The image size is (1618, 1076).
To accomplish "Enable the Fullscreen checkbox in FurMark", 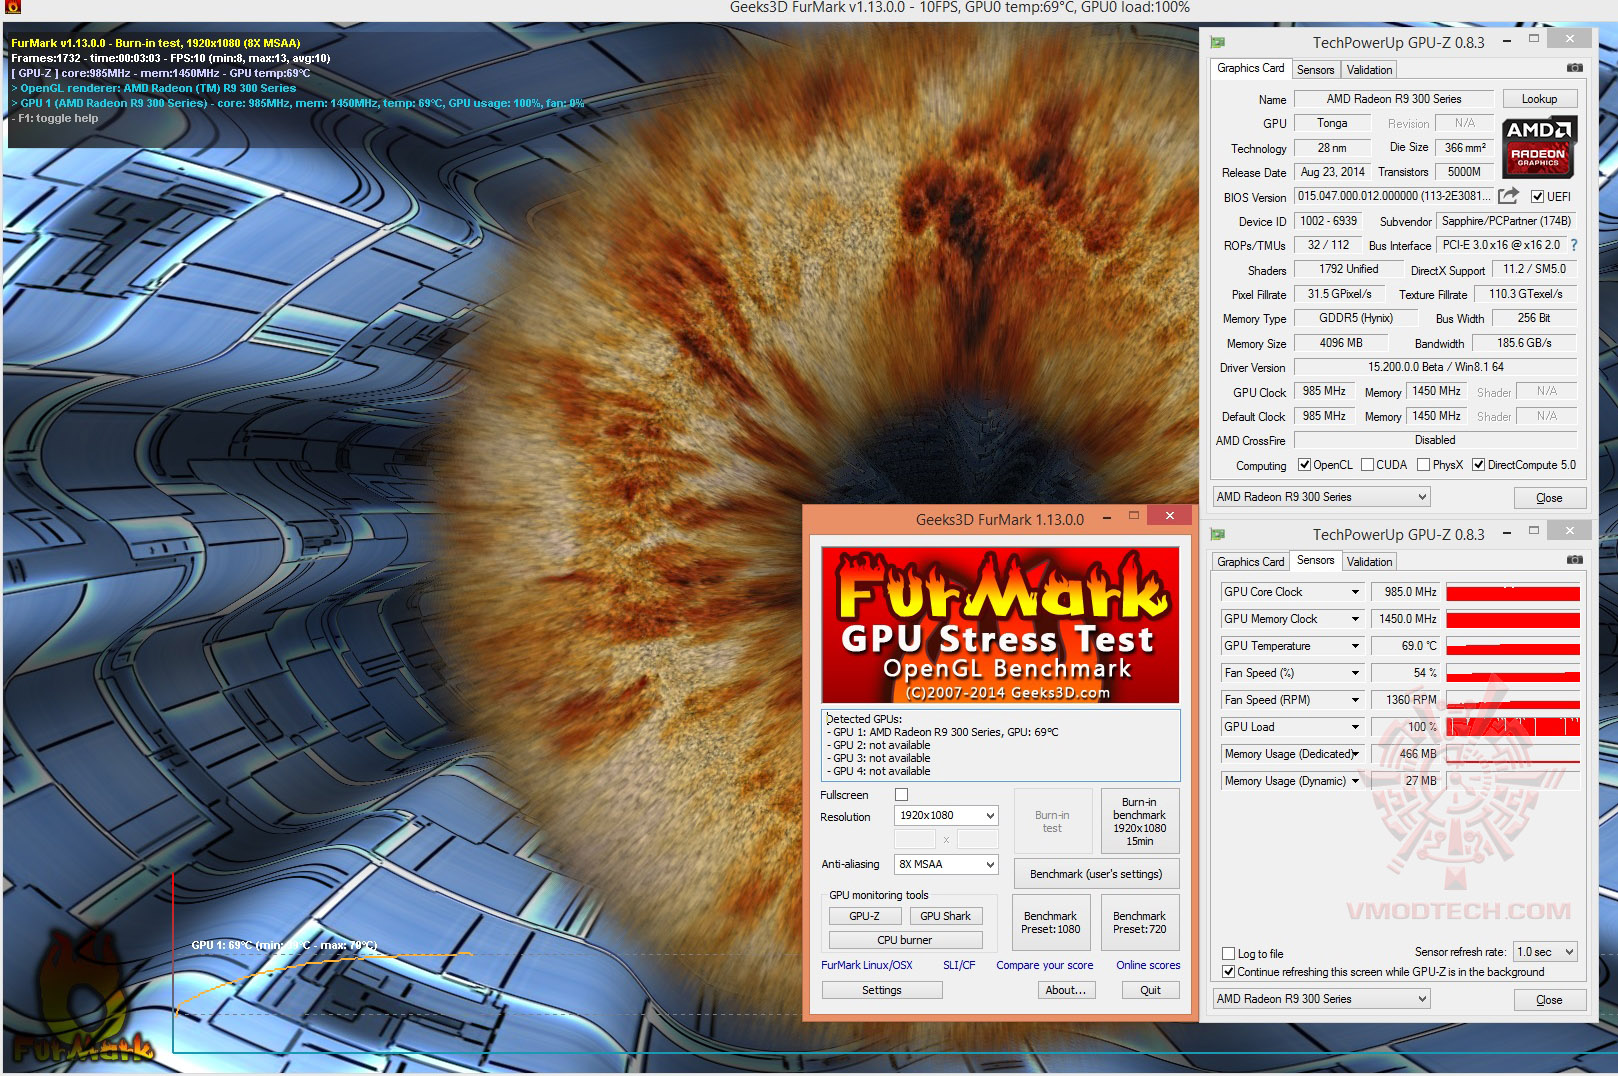I will click(901, 795).
